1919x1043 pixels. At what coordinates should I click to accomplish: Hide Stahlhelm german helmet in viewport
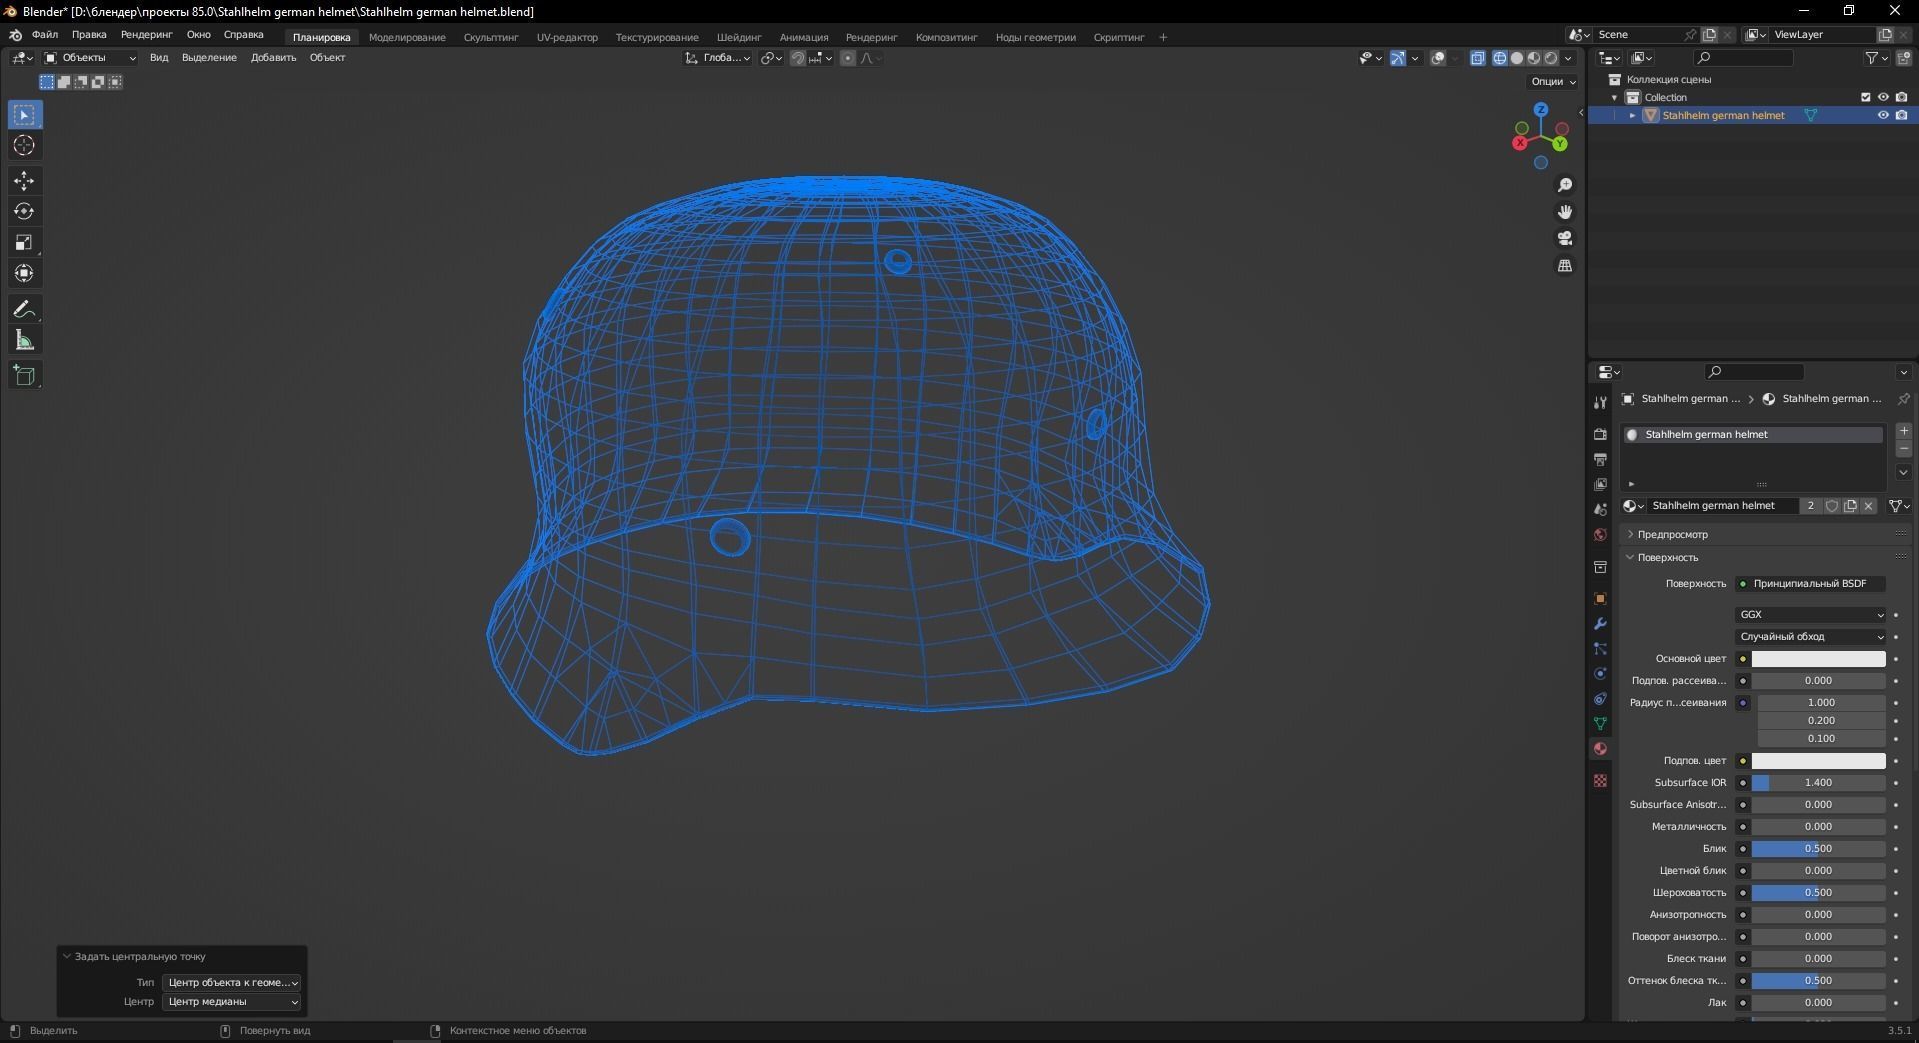[1883, 115]
